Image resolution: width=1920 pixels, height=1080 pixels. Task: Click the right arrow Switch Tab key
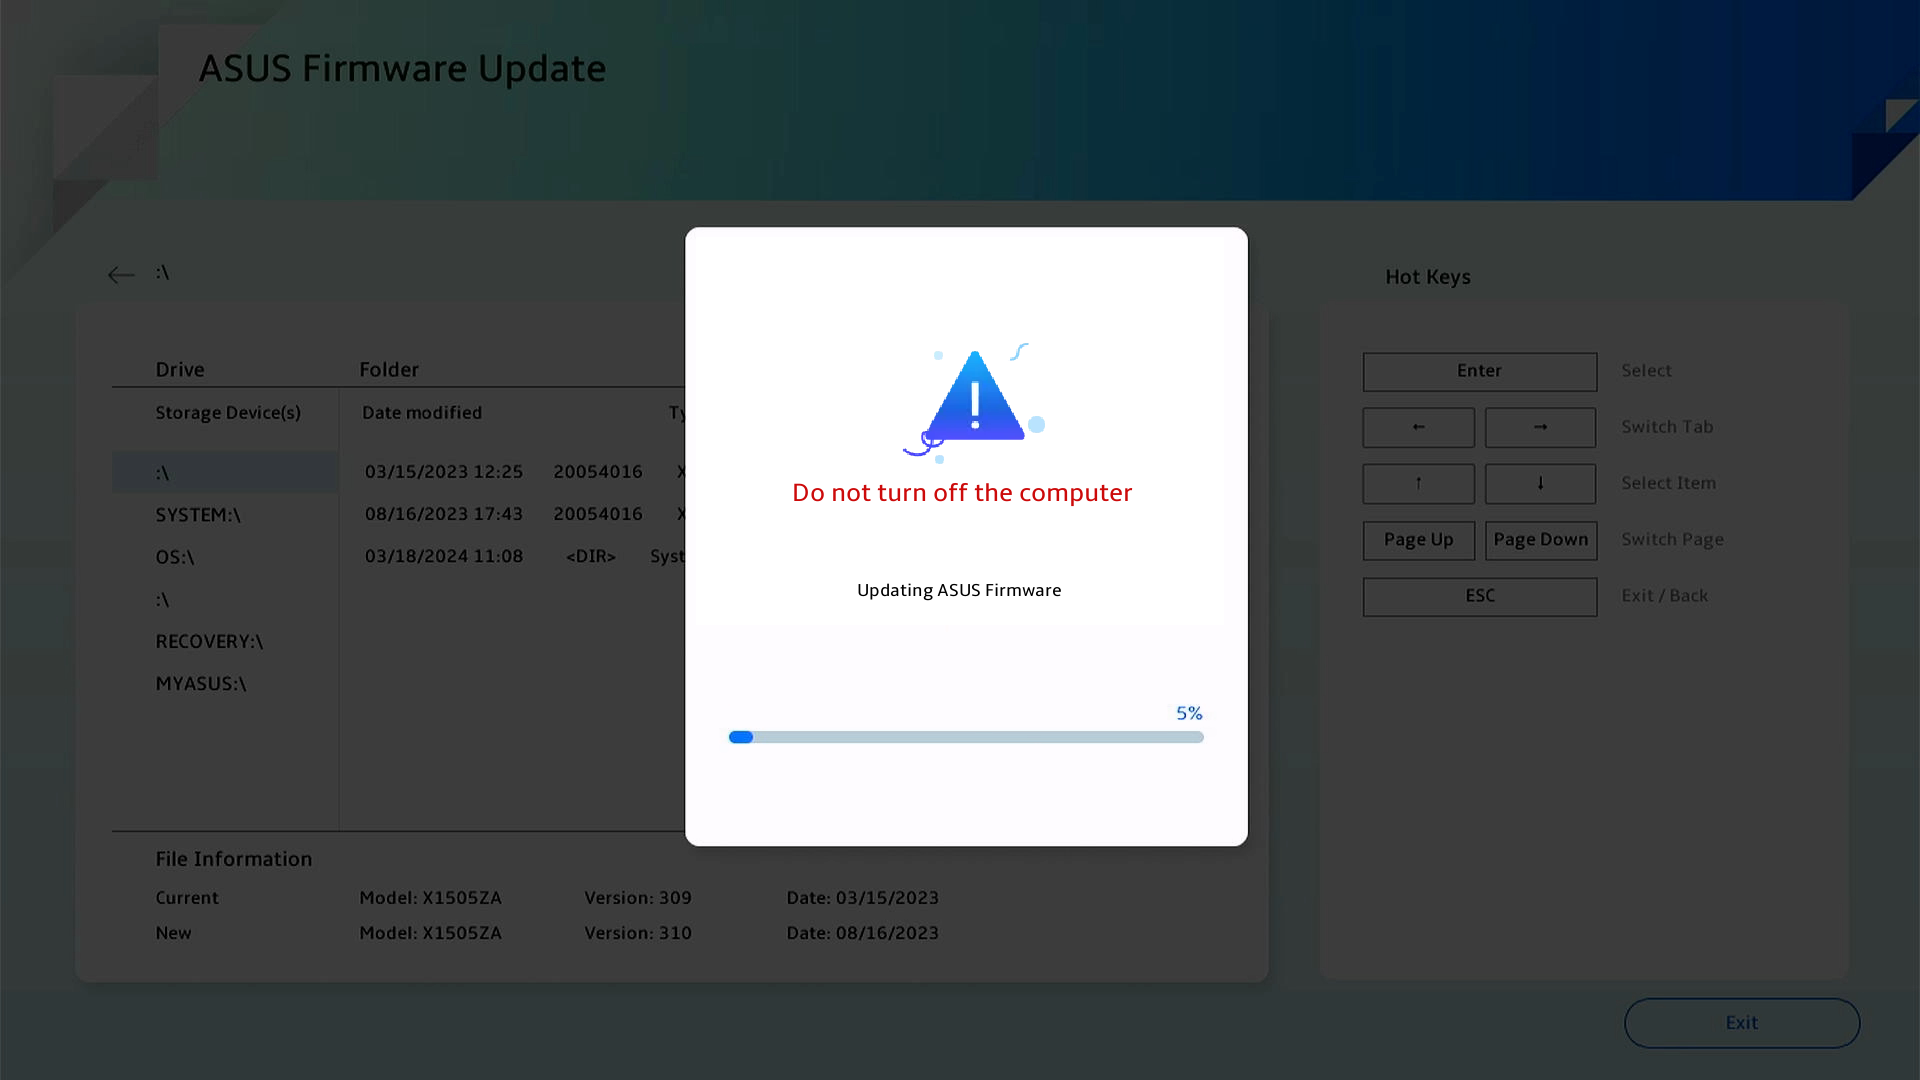click(1541, 427)
